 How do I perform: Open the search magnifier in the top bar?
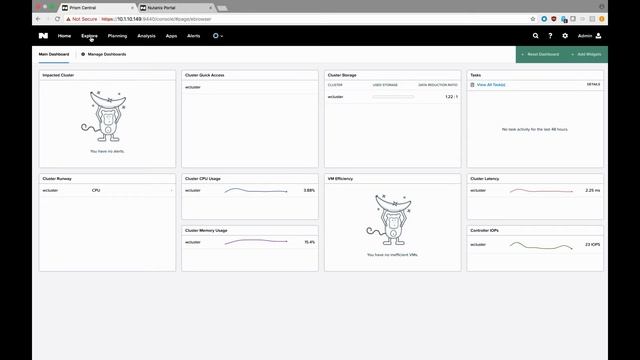[x=536, y=36]
